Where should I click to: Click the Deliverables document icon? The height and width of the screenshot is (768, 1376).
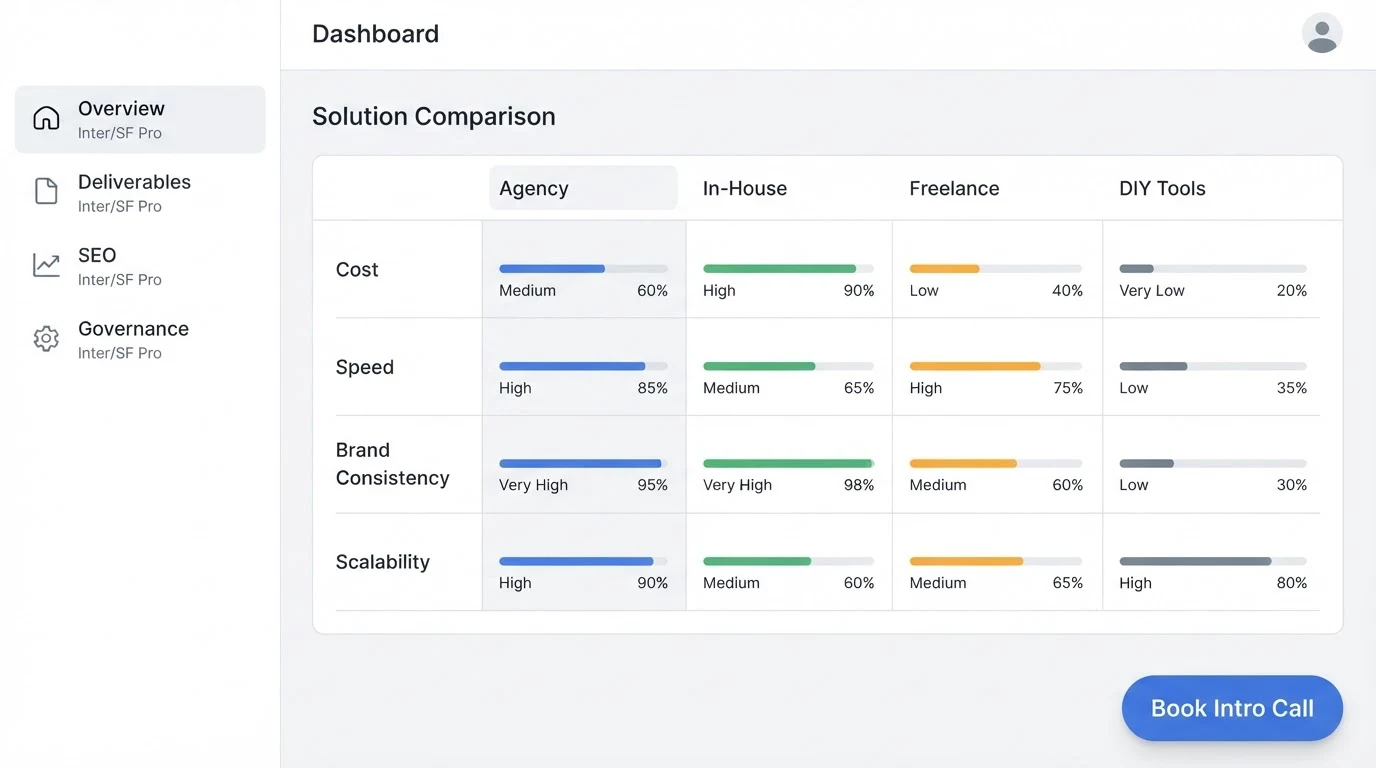[x=46, y=191]
